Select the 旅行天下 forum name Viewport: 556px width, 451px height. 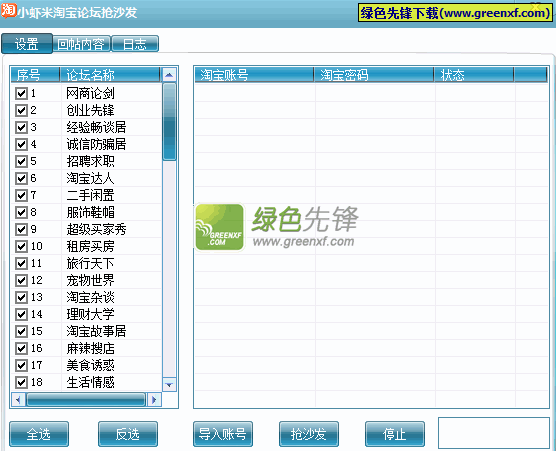[90, 264]
